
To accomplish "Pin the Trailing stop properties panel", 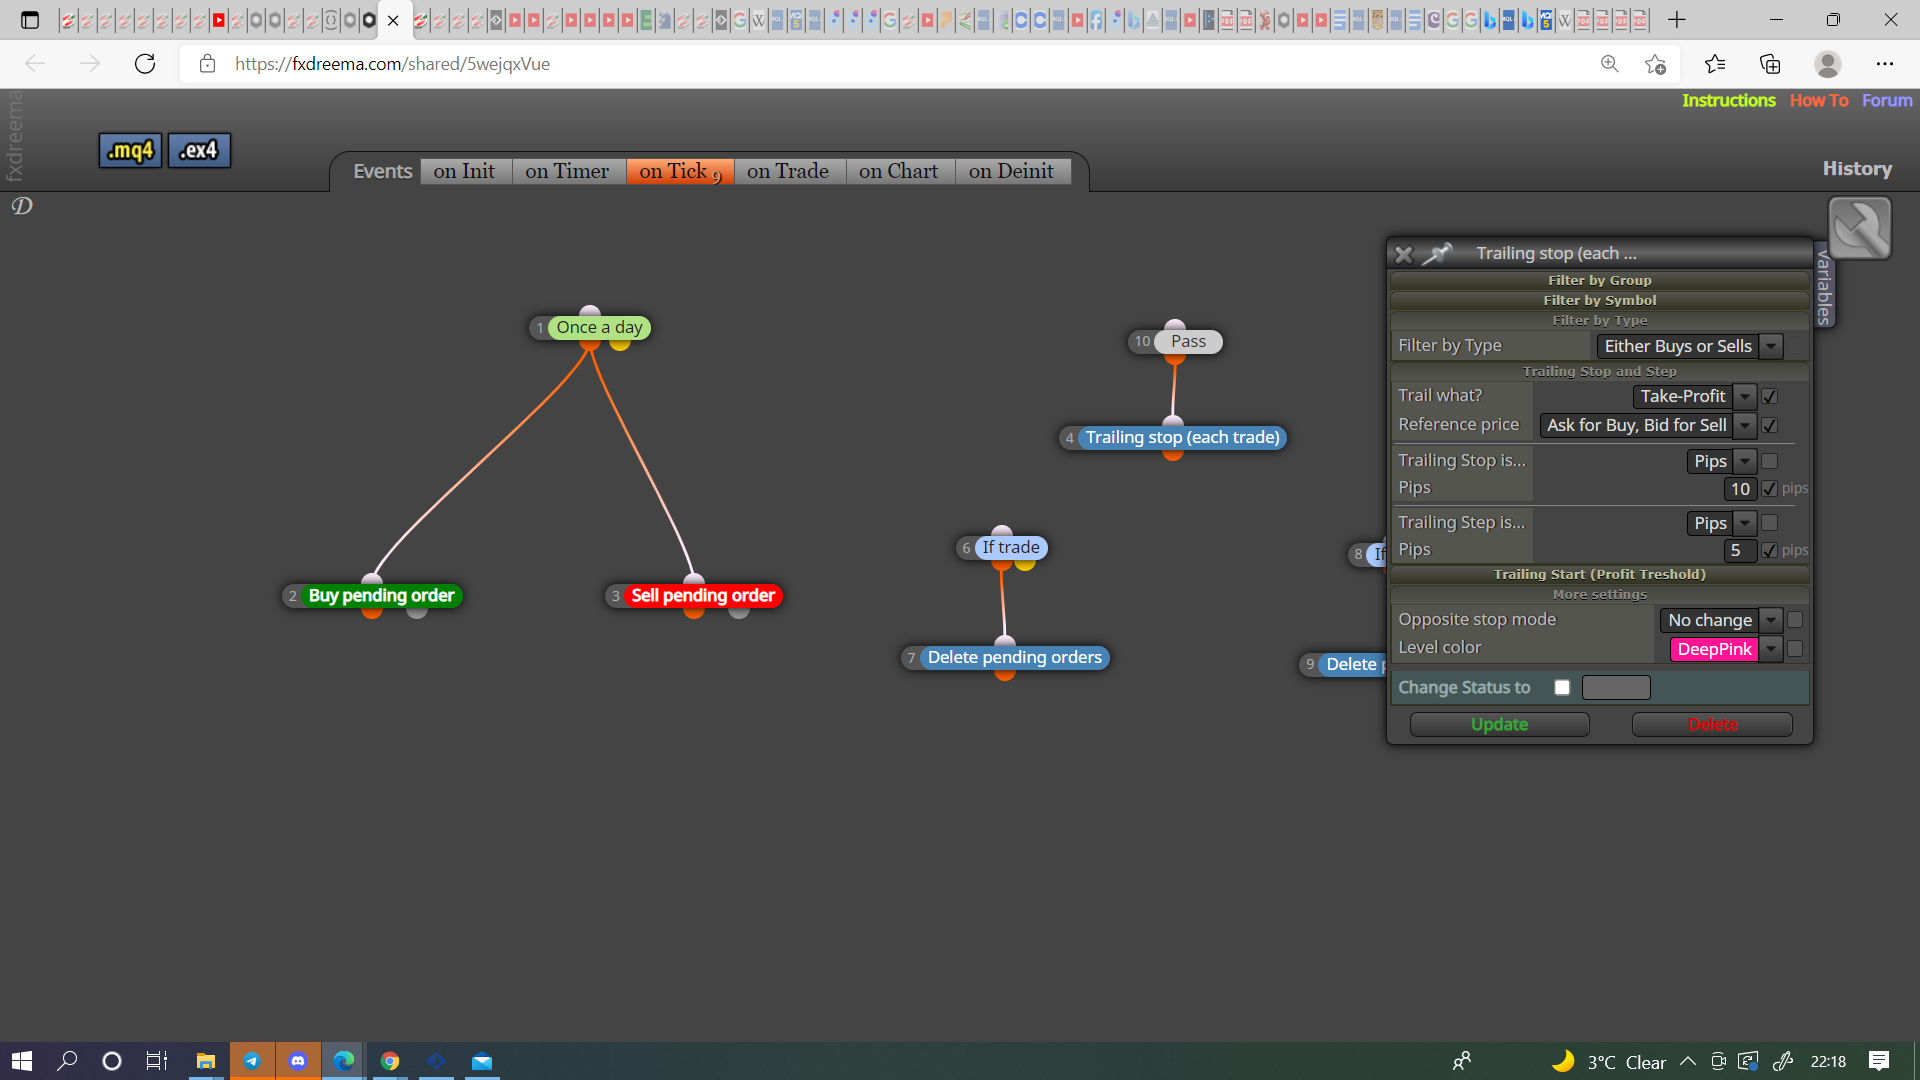I will click(1437, 254).
